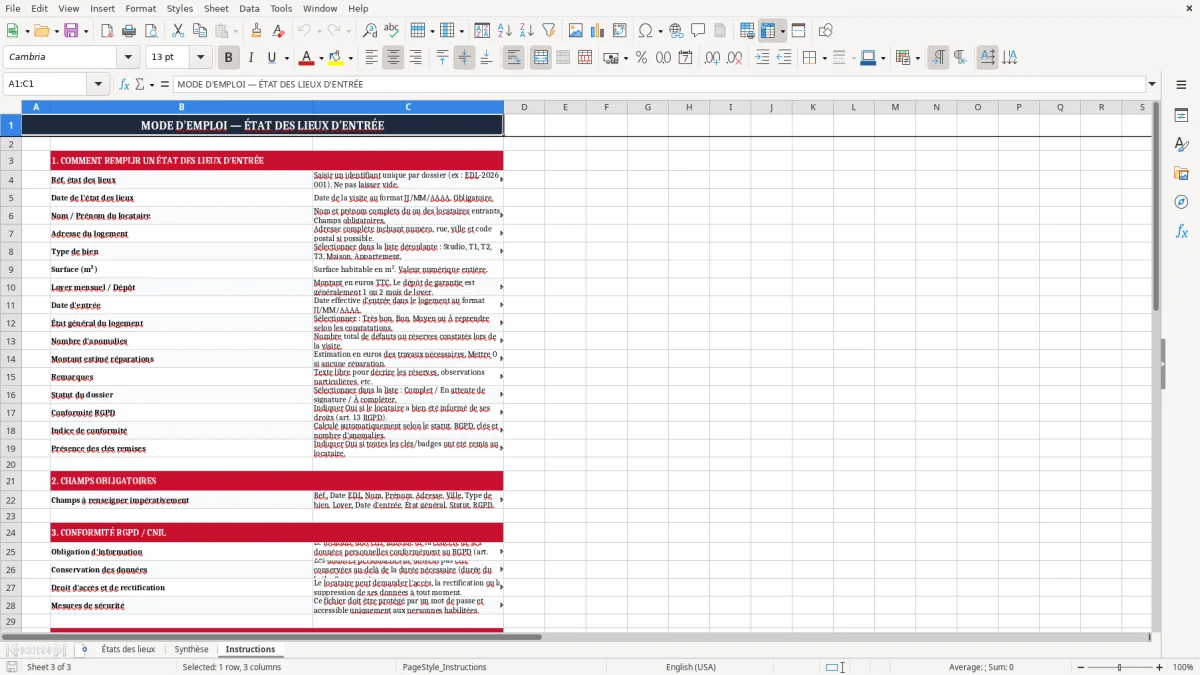Click the Sort dialog icon

(x=482, y=31)
